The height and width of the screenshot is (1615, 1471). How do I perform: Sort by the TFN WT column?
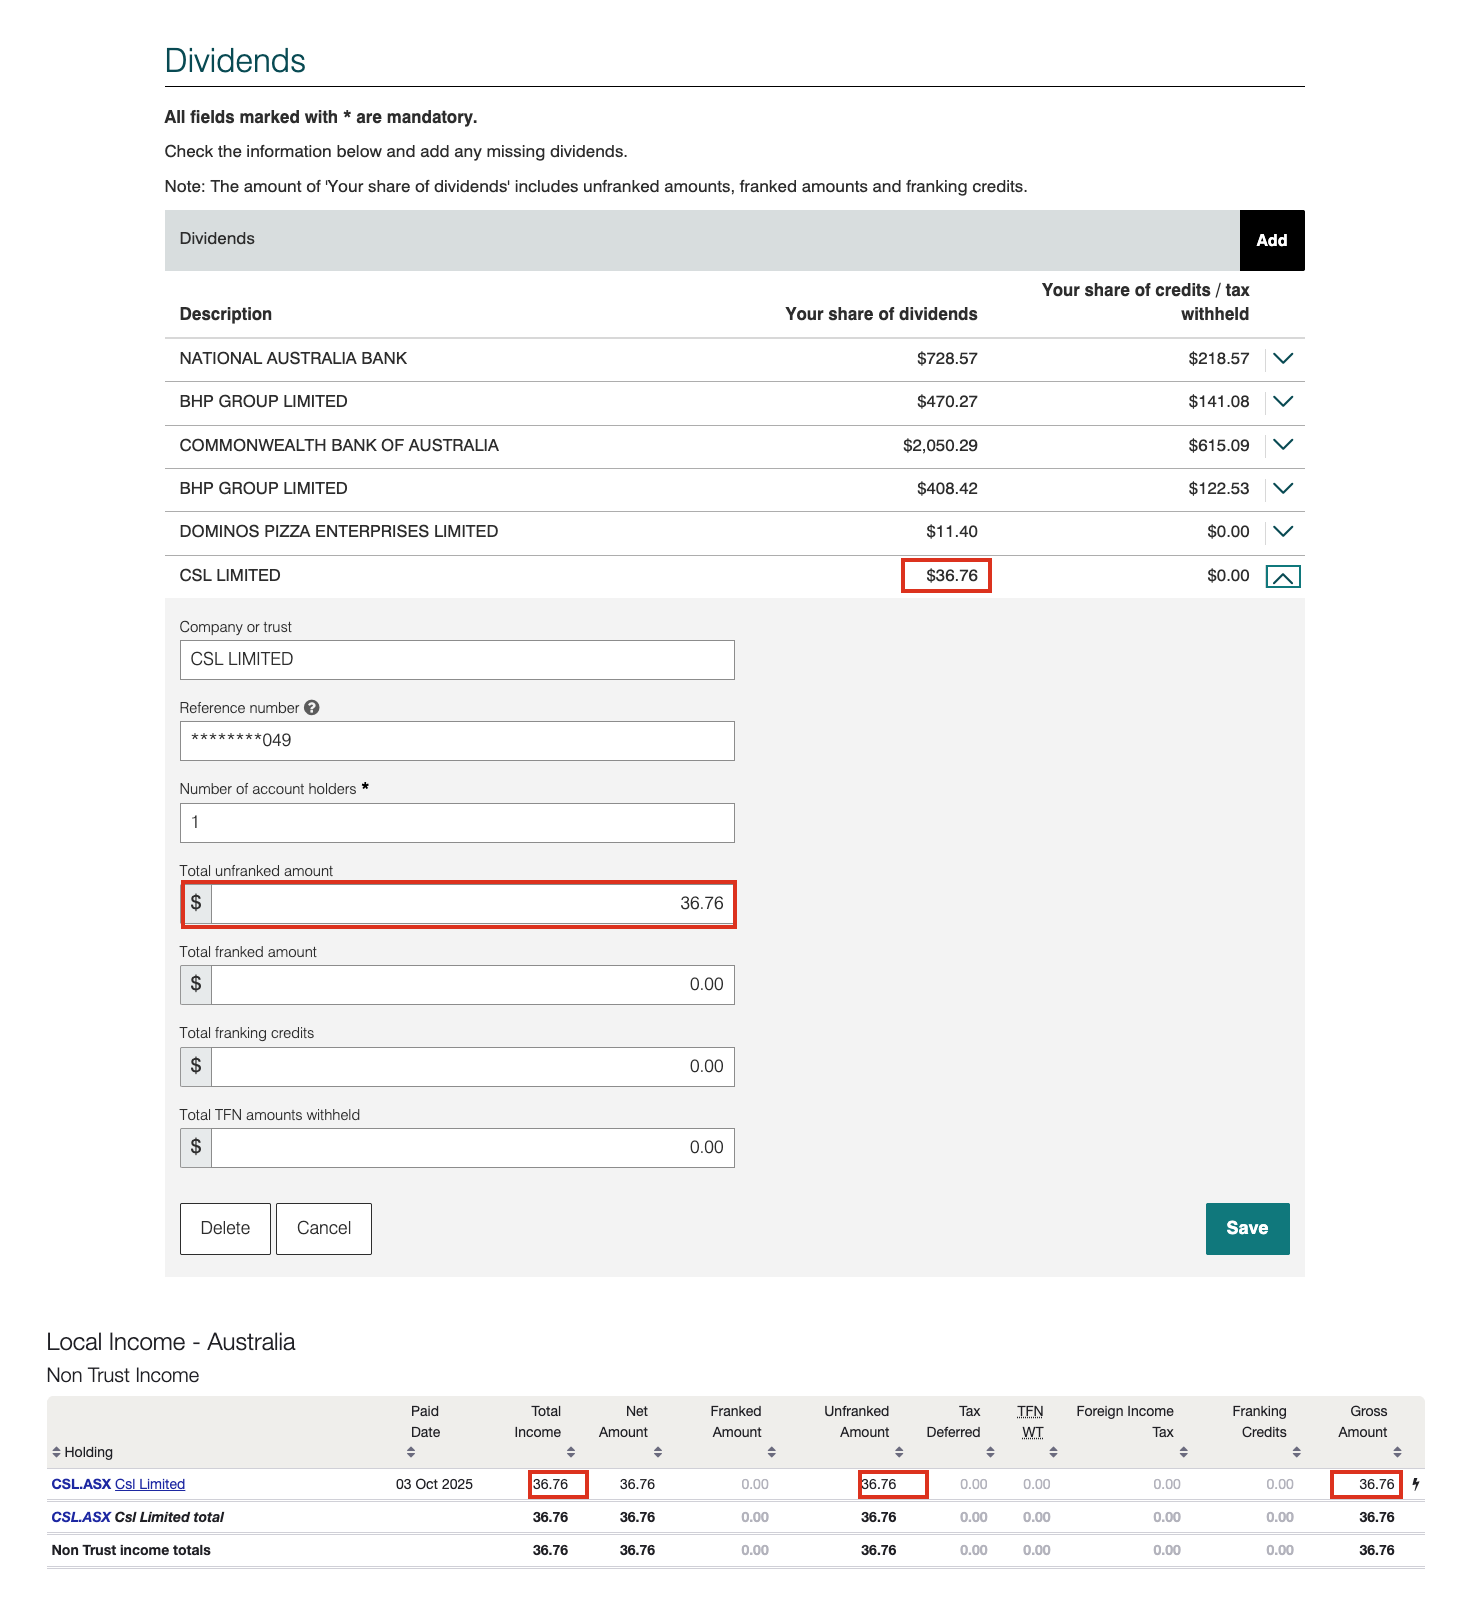(1053, 1452)
